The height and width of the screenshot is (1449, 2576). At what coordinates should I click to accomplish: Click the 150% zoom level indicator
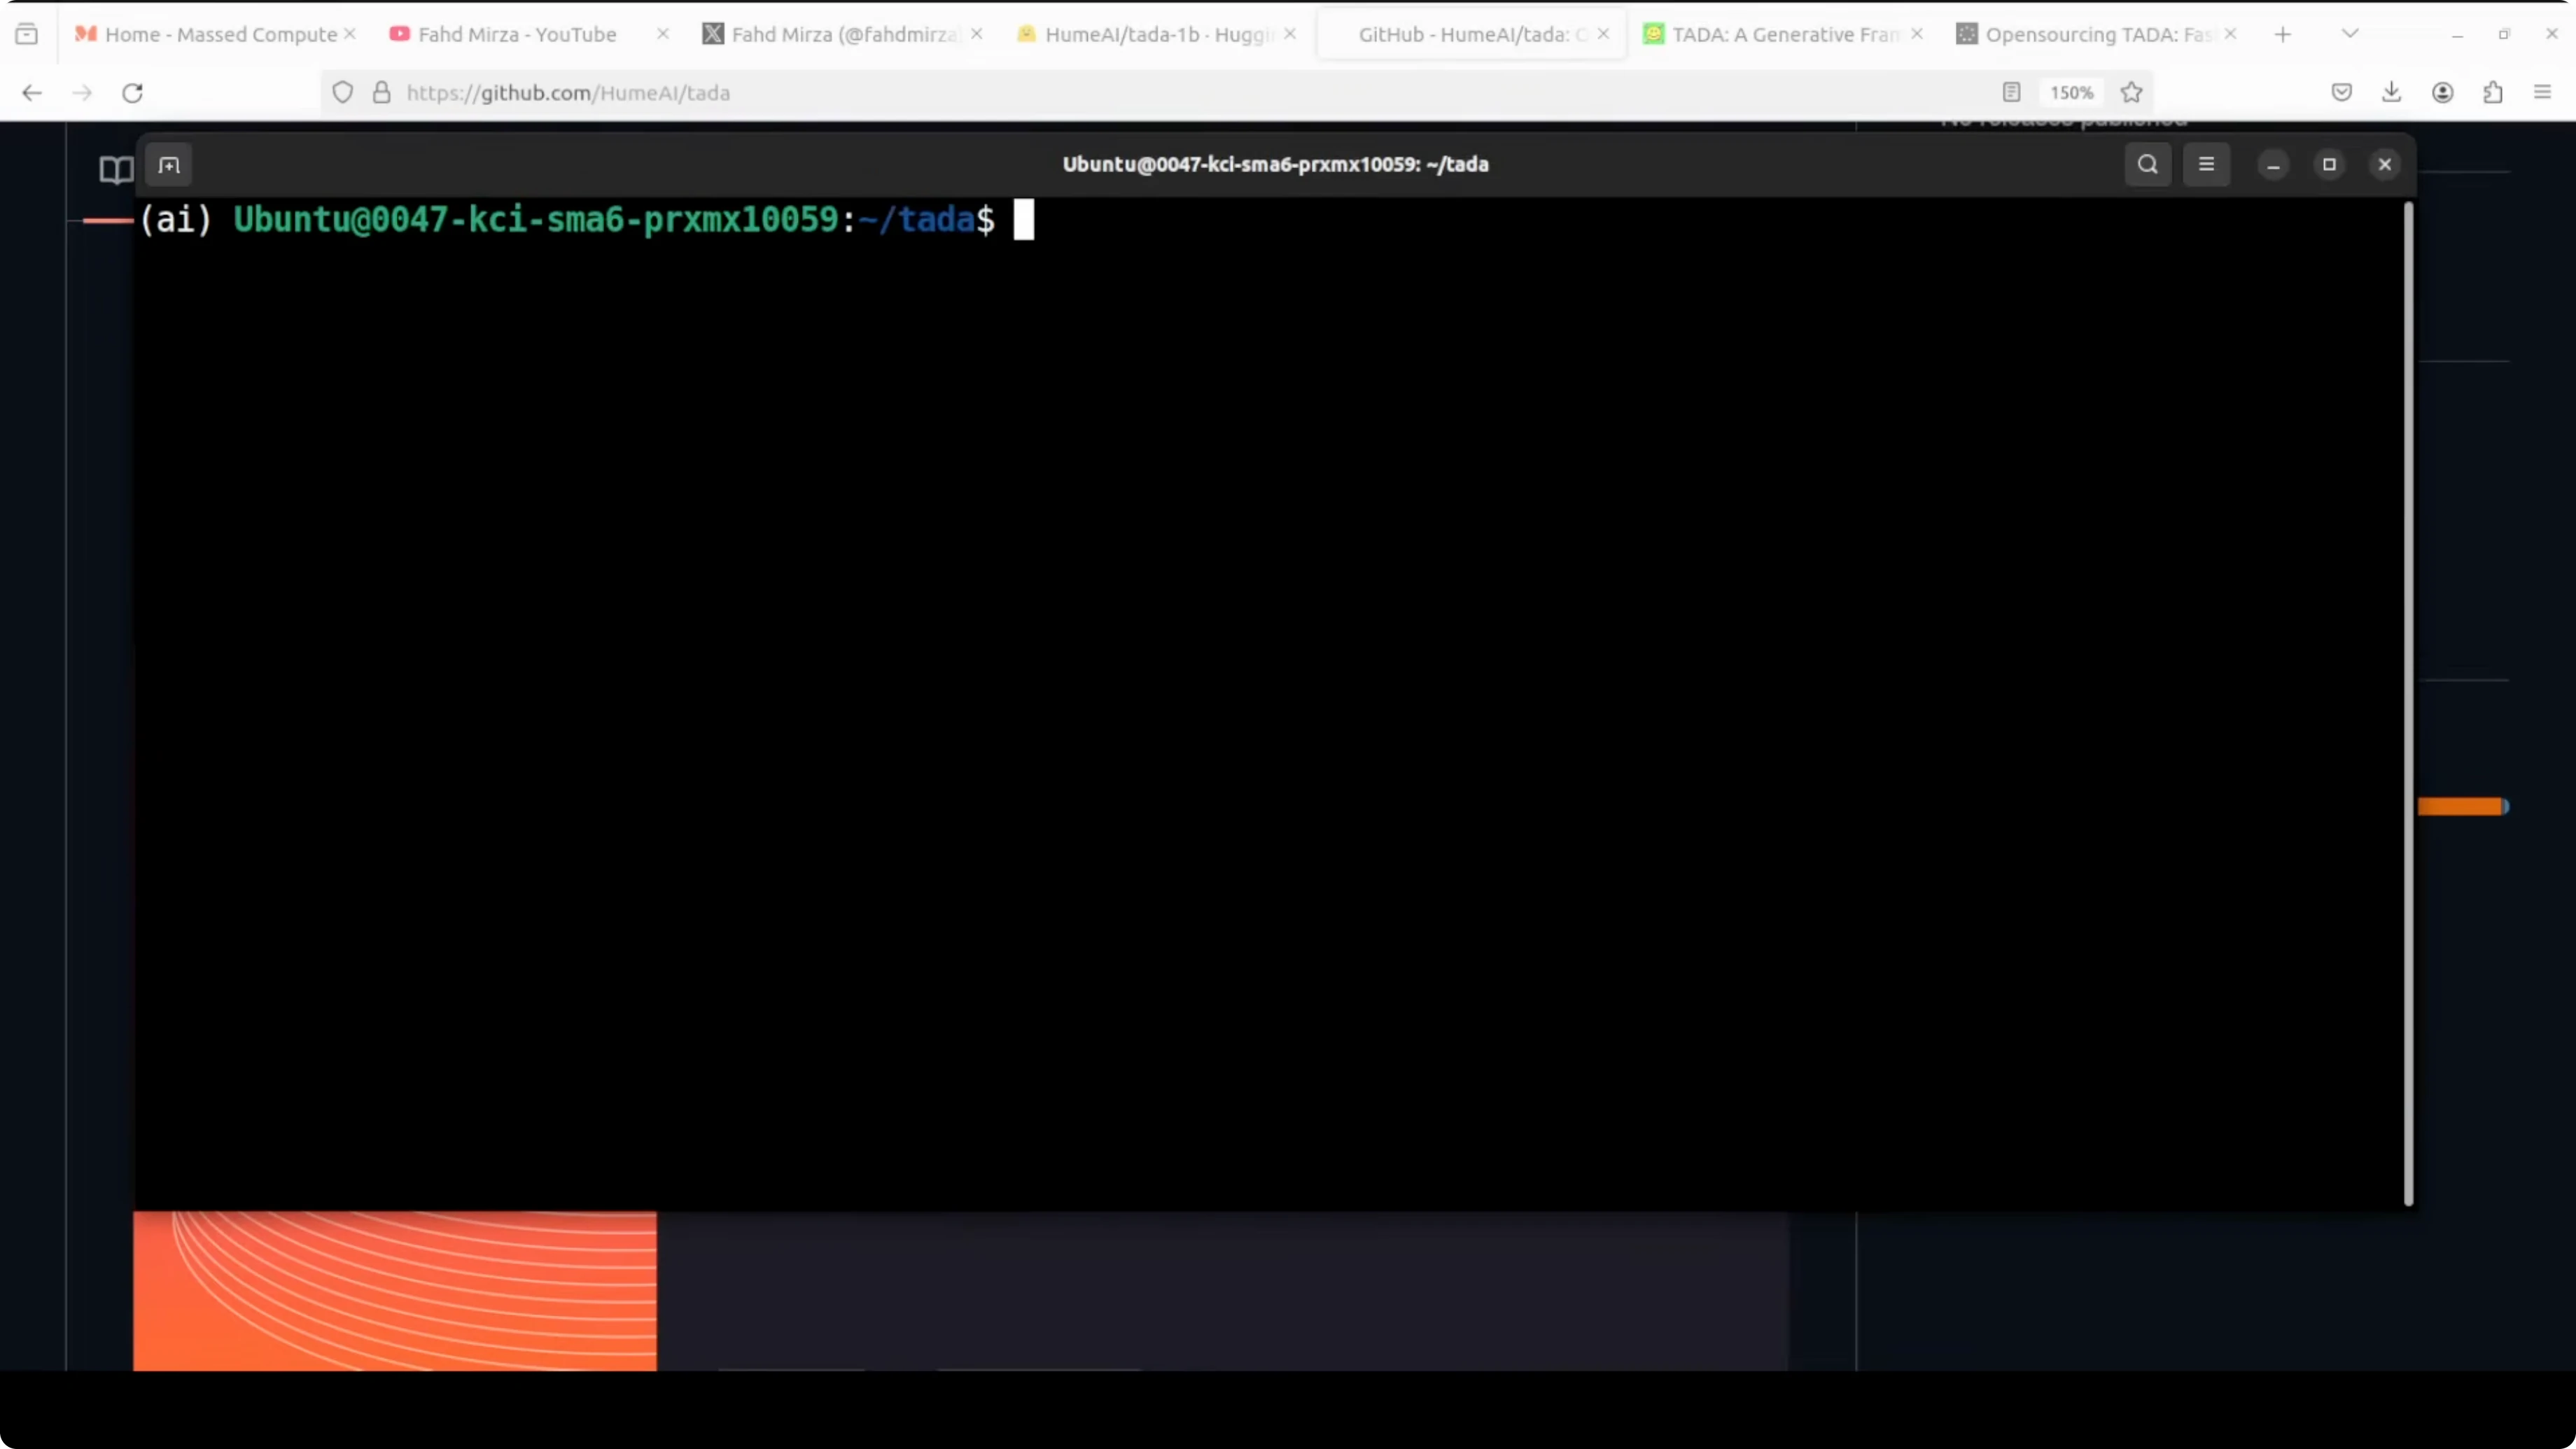[2071, 92]
